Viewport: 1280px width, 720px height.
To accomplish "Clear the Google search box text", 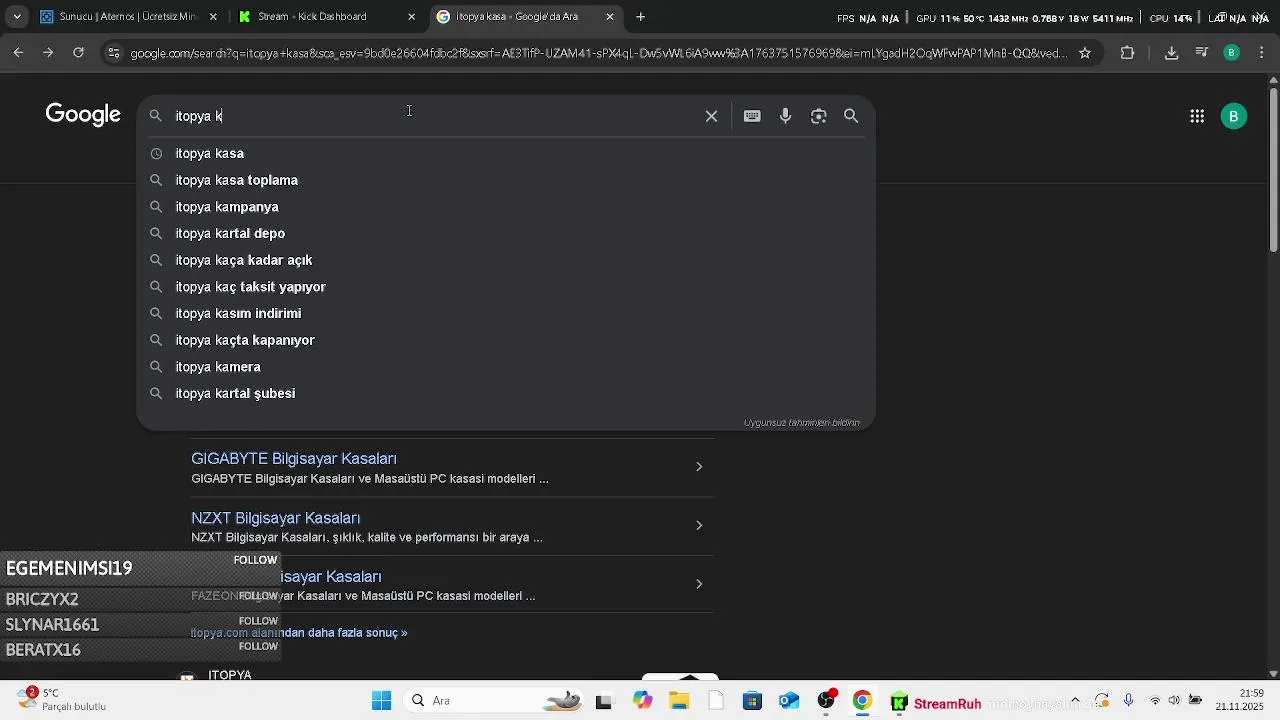I will [x=711, y=116].
